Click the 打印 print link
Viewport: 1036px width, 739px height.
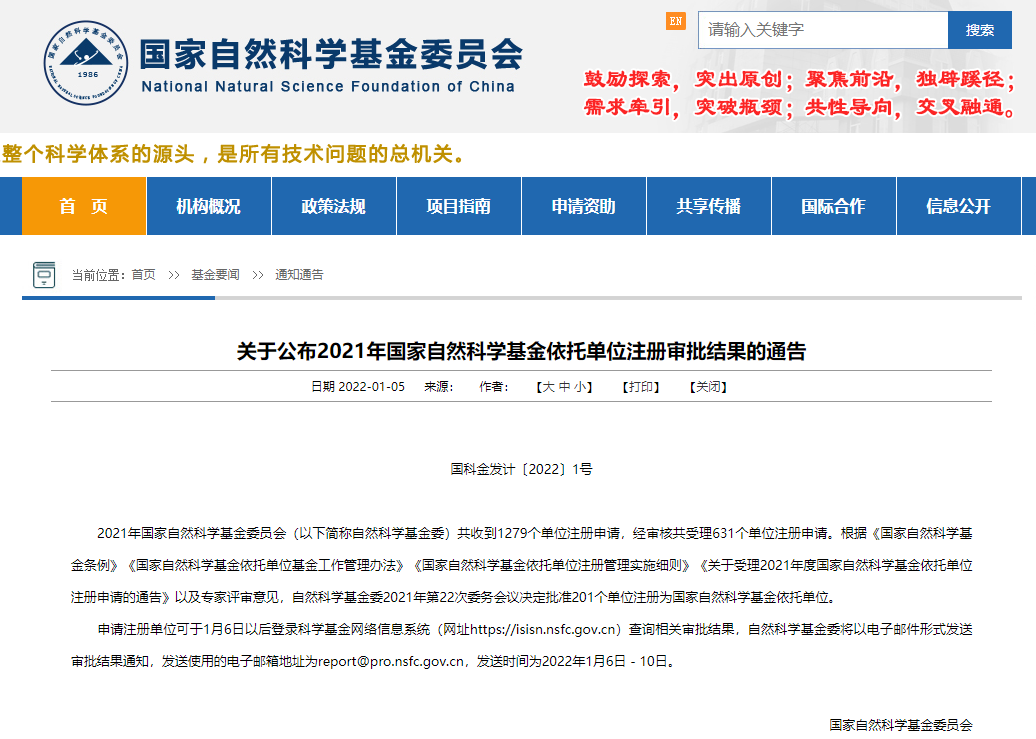[641, 387]
